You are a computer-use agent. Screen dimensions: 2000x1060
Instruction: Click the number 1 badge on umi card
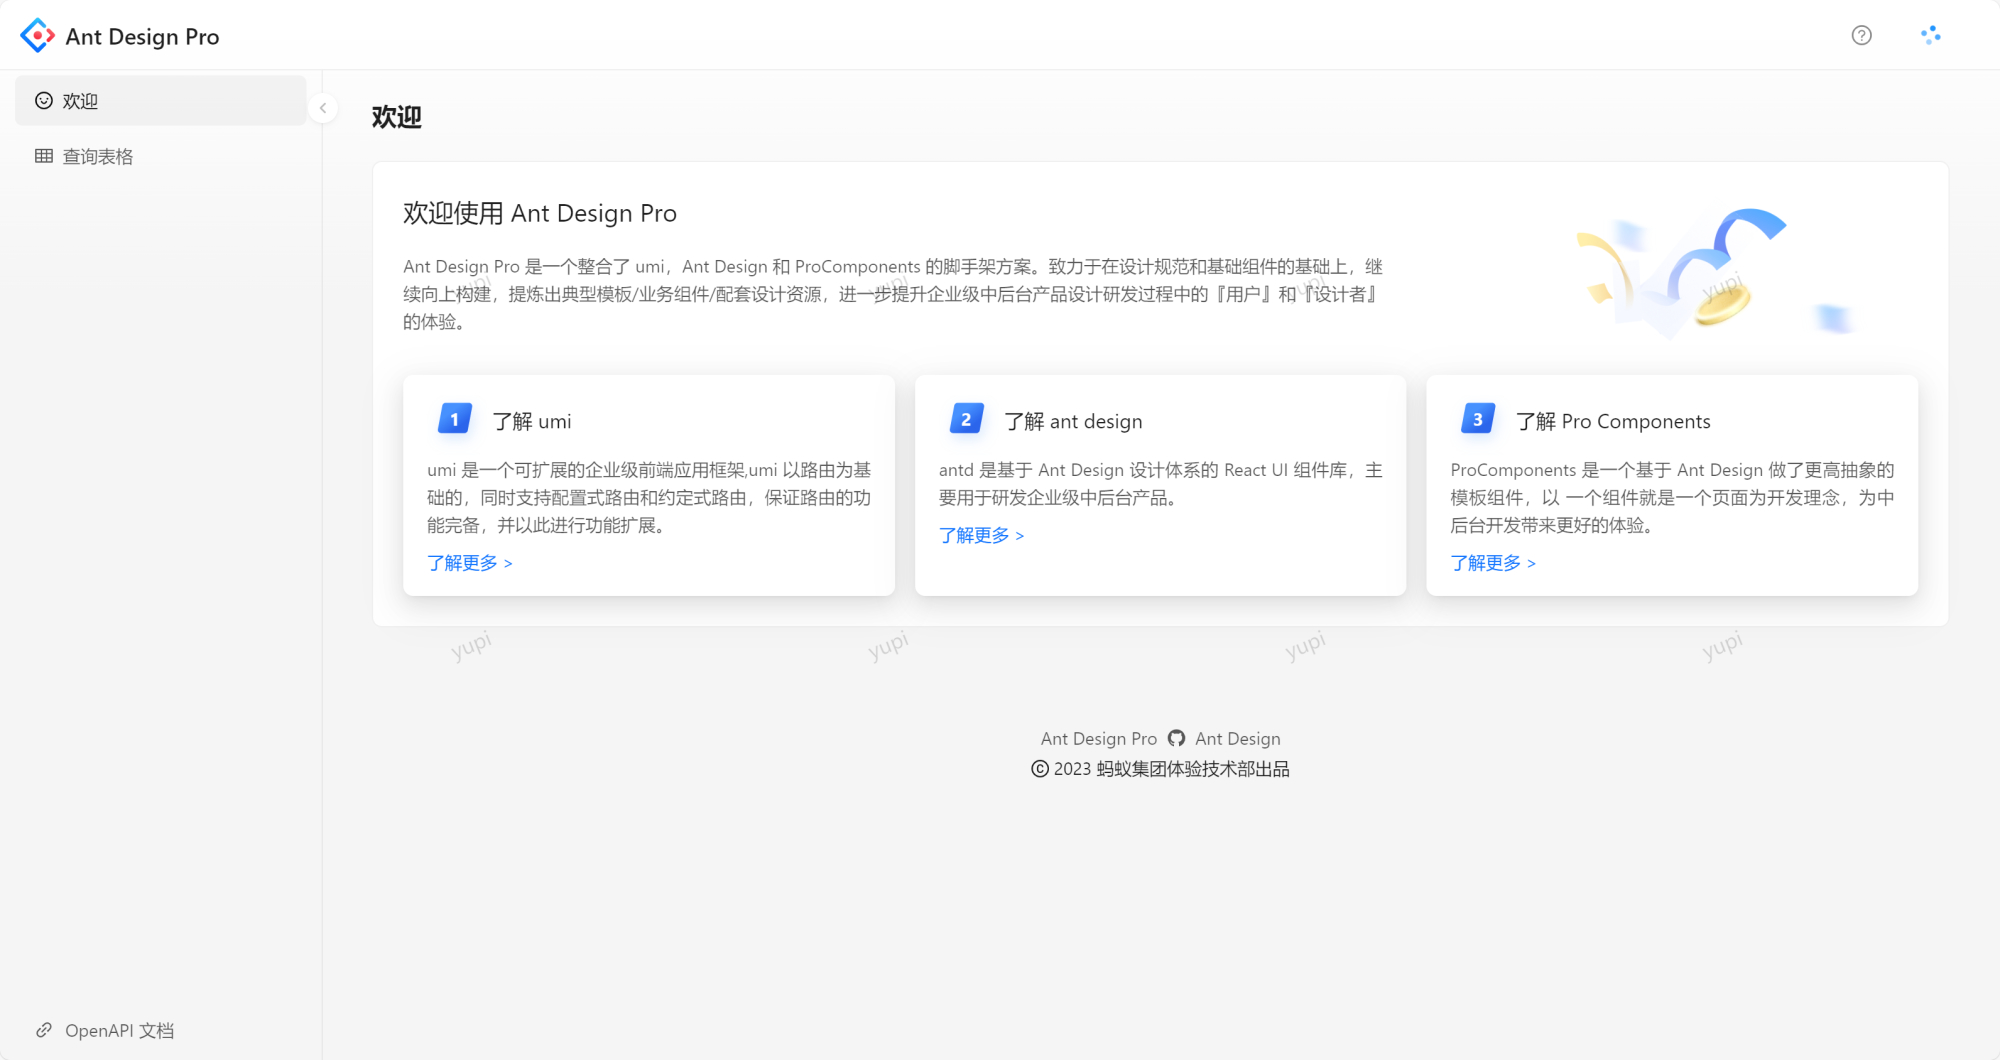click(x=455, y=420)
